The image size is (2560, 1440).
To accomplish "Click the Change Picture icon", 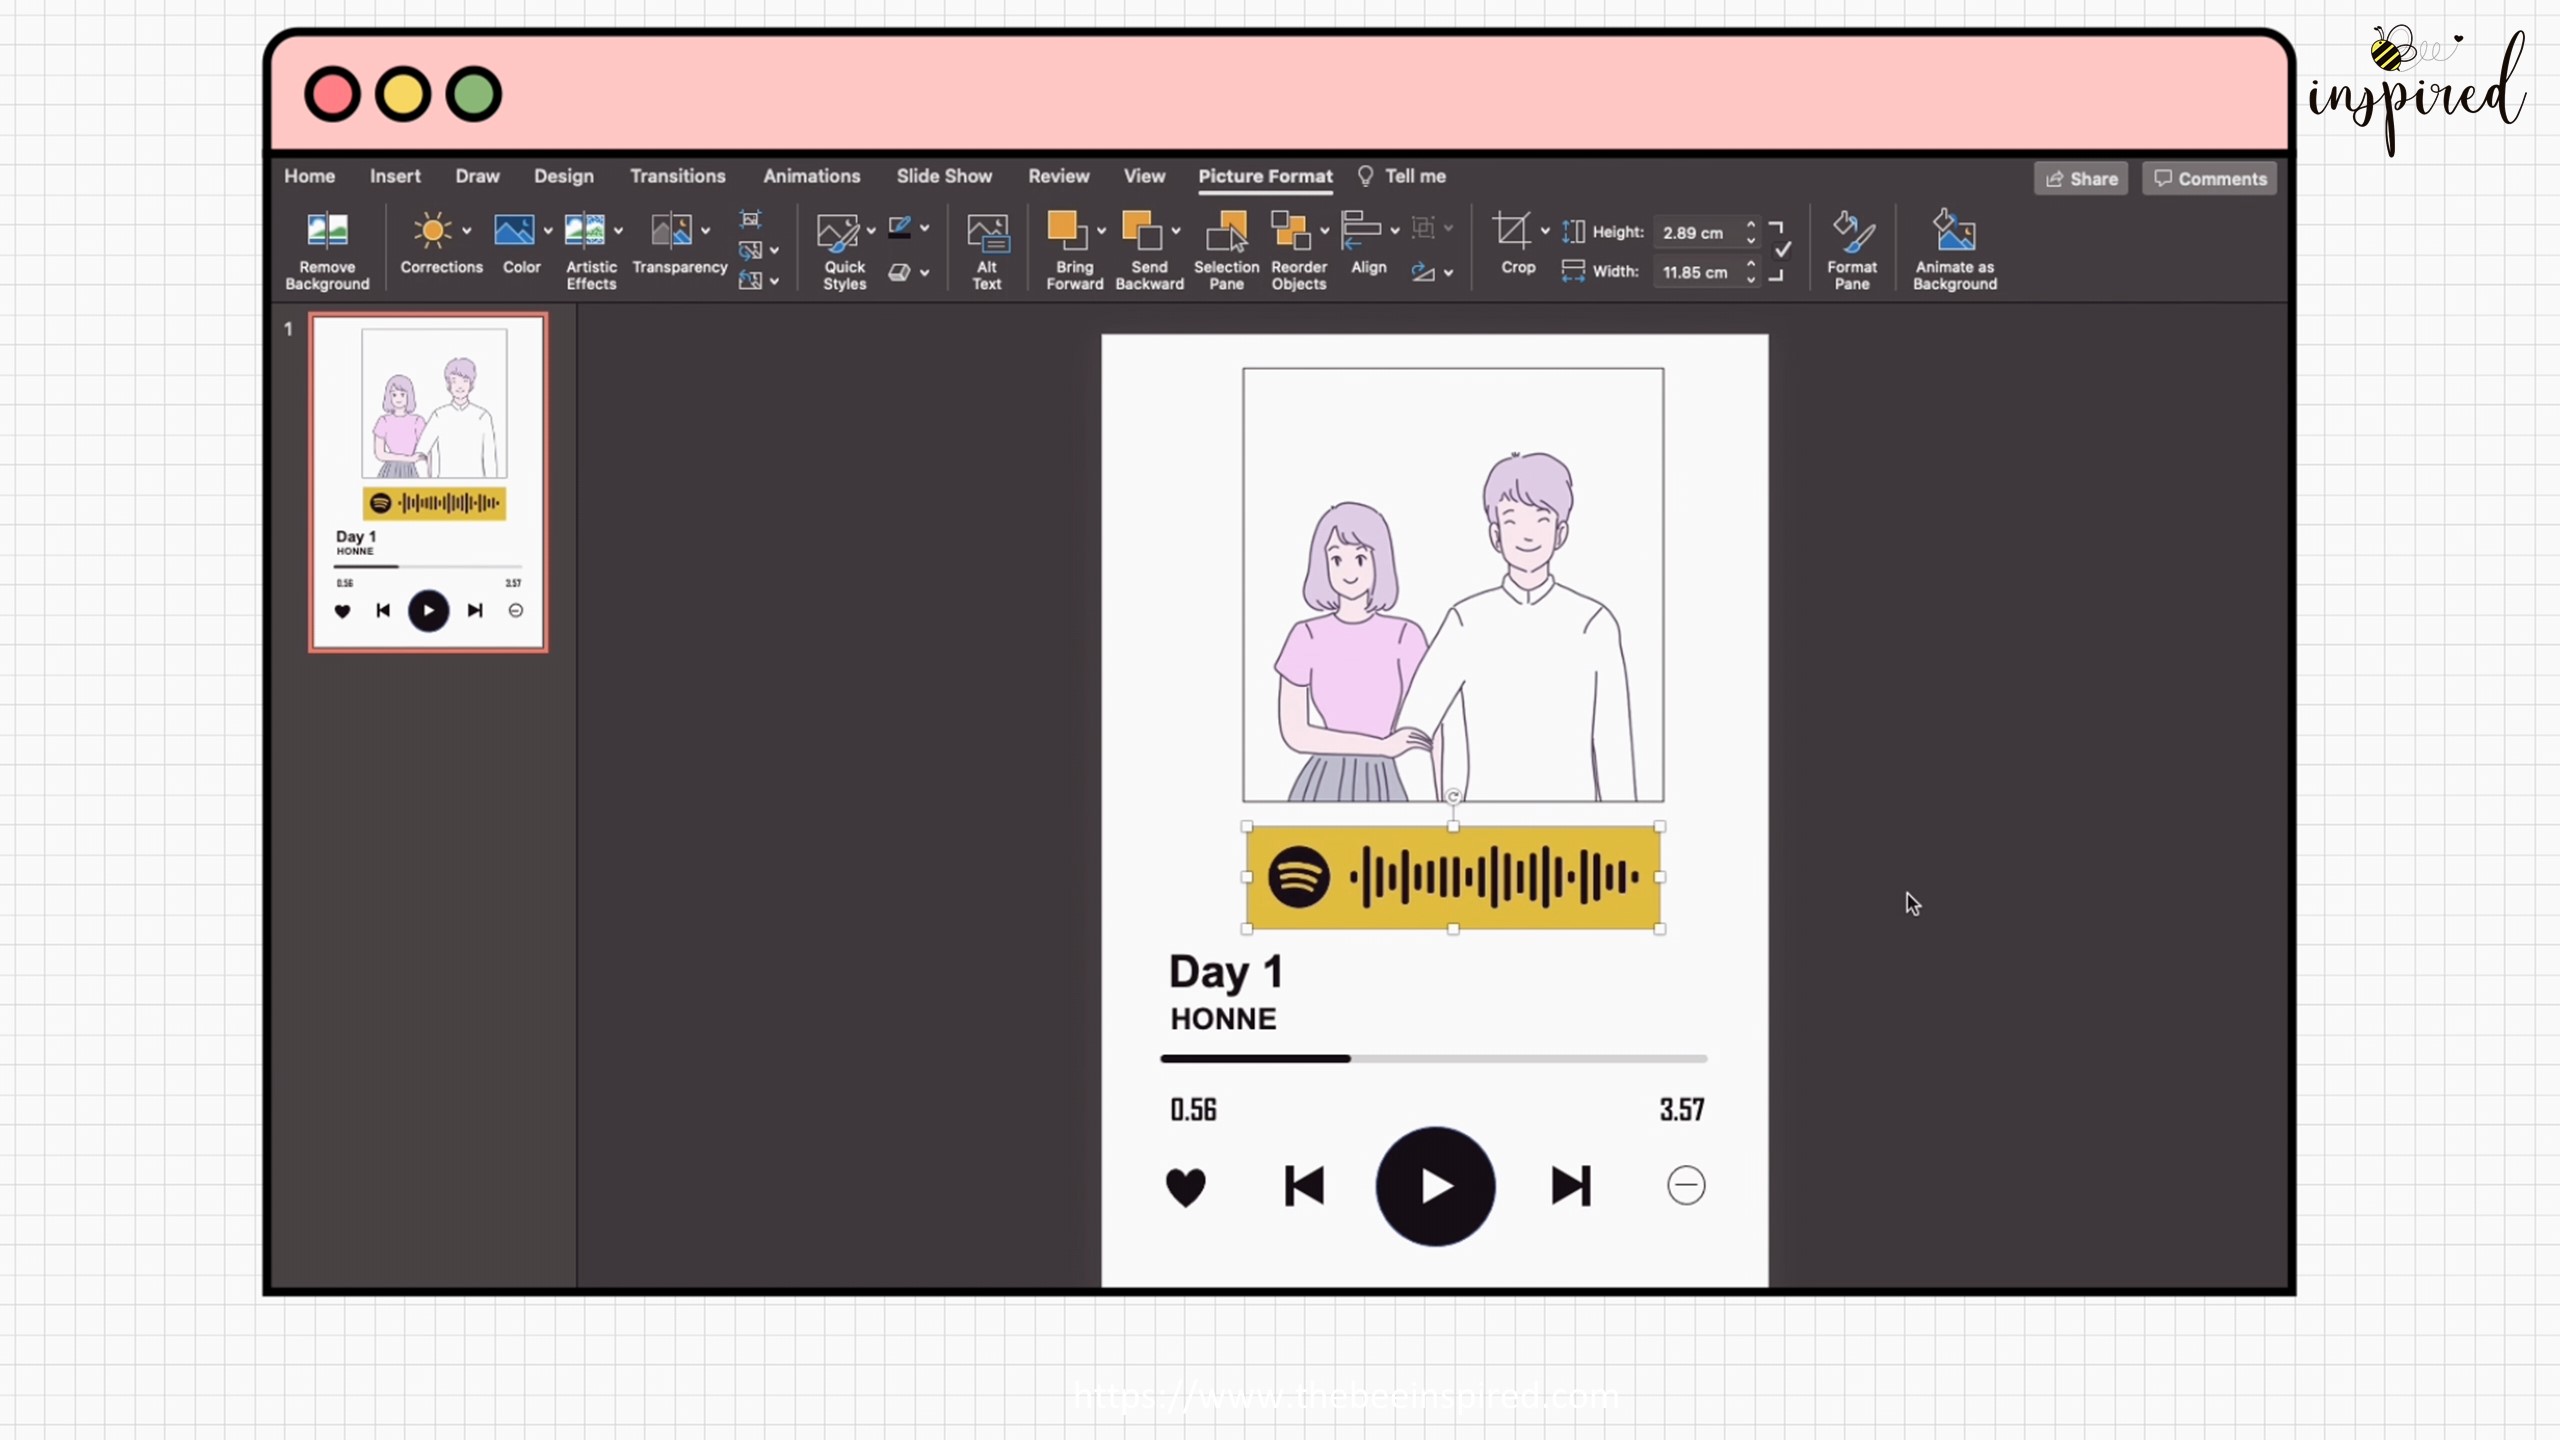I will [x=750, y=250].
